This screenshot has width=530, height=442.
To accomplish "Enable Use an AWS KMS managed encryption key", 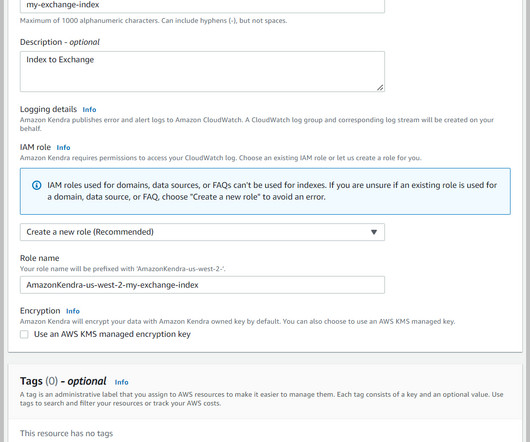I will [x=24, y=334].
